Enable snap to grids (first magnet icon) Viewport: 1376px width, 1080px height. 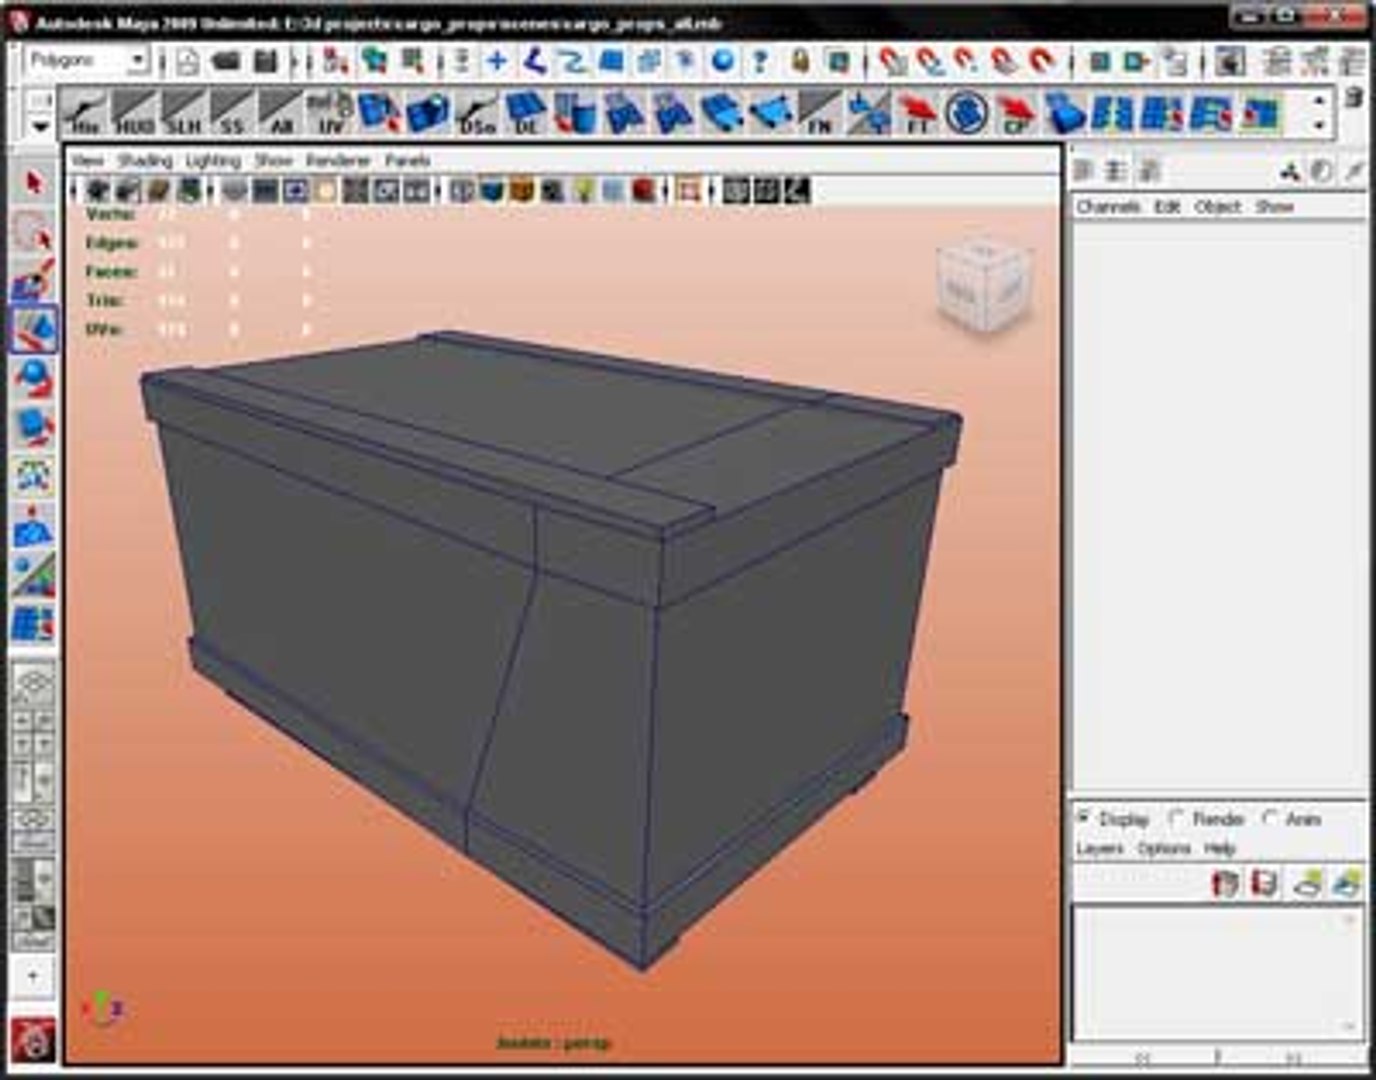[893, 62]
